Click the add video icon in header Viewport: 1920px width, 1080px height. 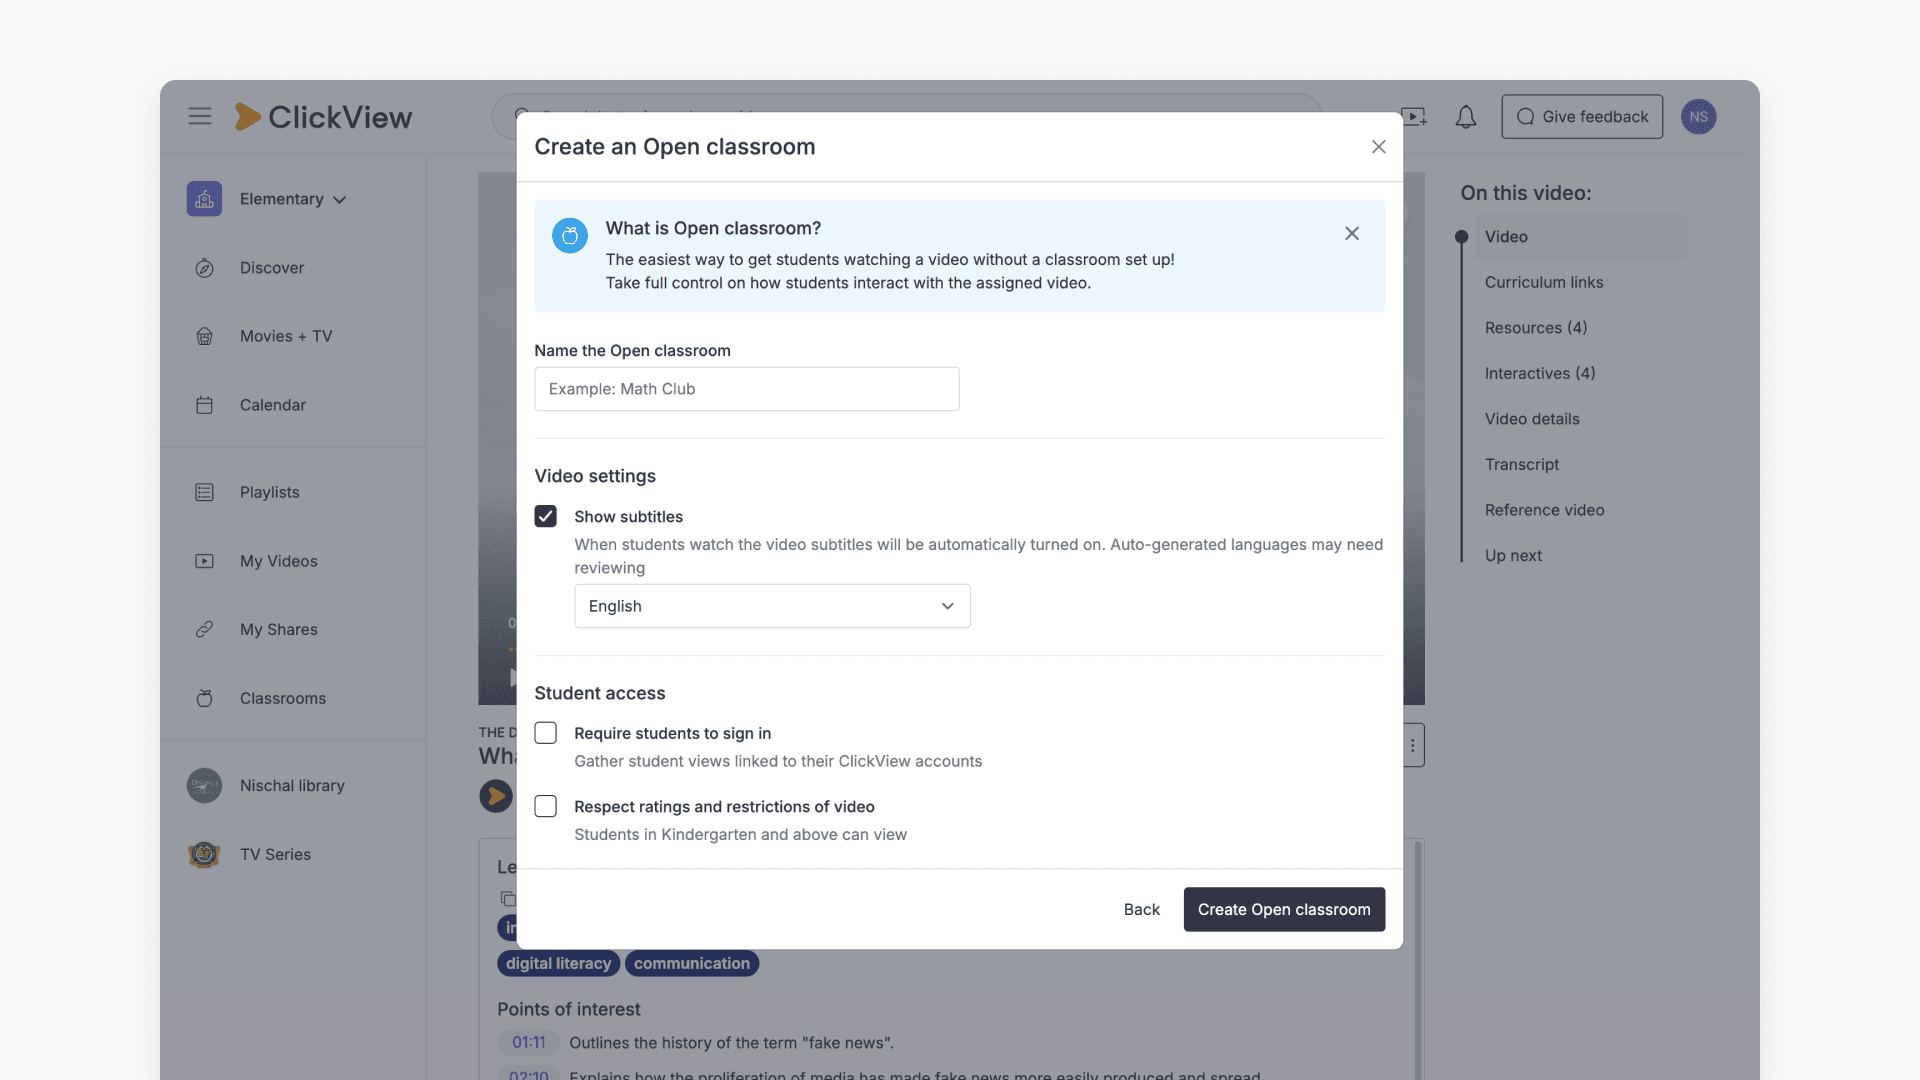tap(1414, 117)
